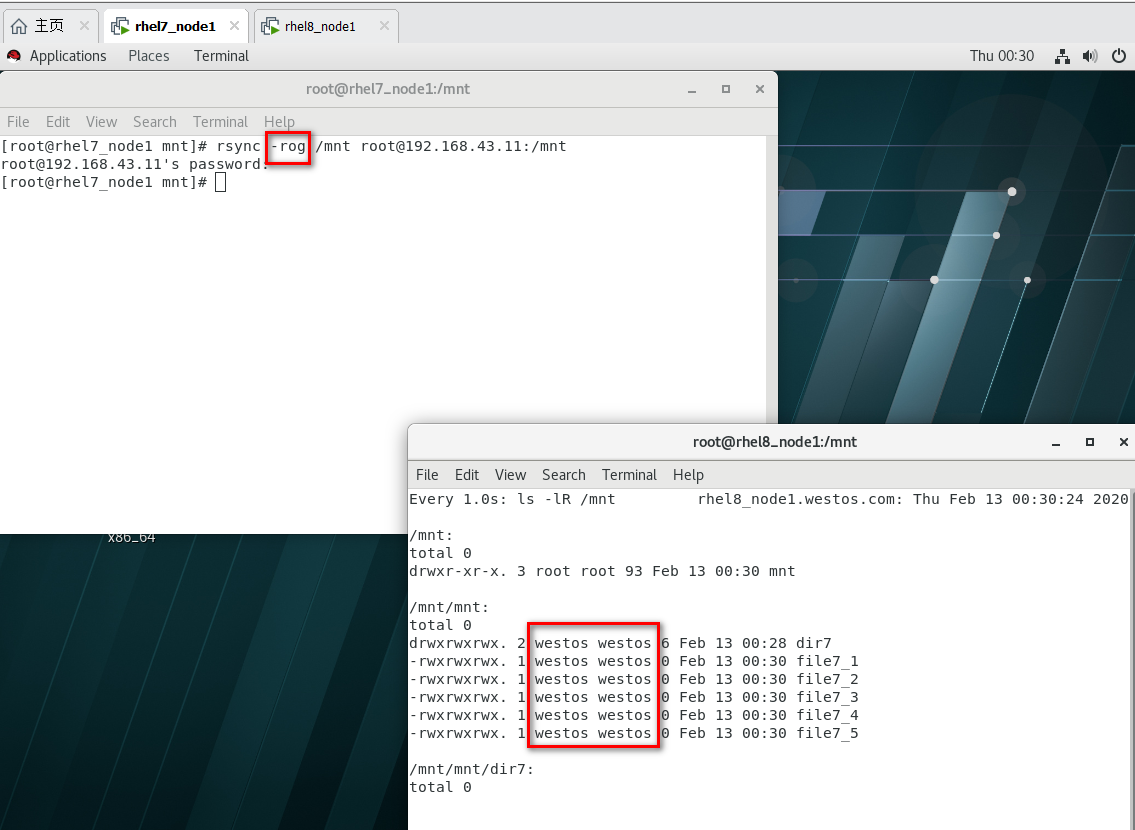Click the network connection icon
This screenshot has height=830, width=1135.
click(1062, 56)
